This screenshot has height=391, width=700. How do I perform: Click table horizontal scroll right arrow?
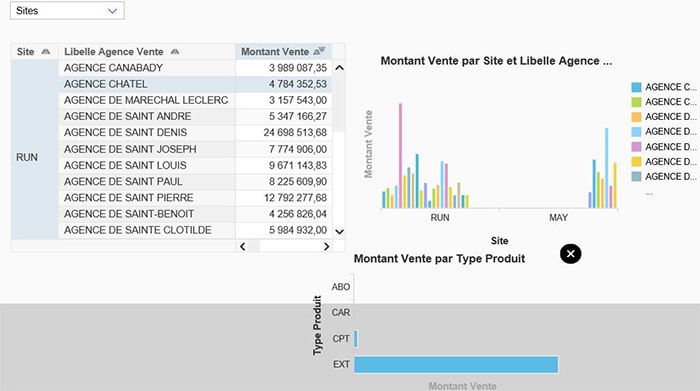pos(326,246)
